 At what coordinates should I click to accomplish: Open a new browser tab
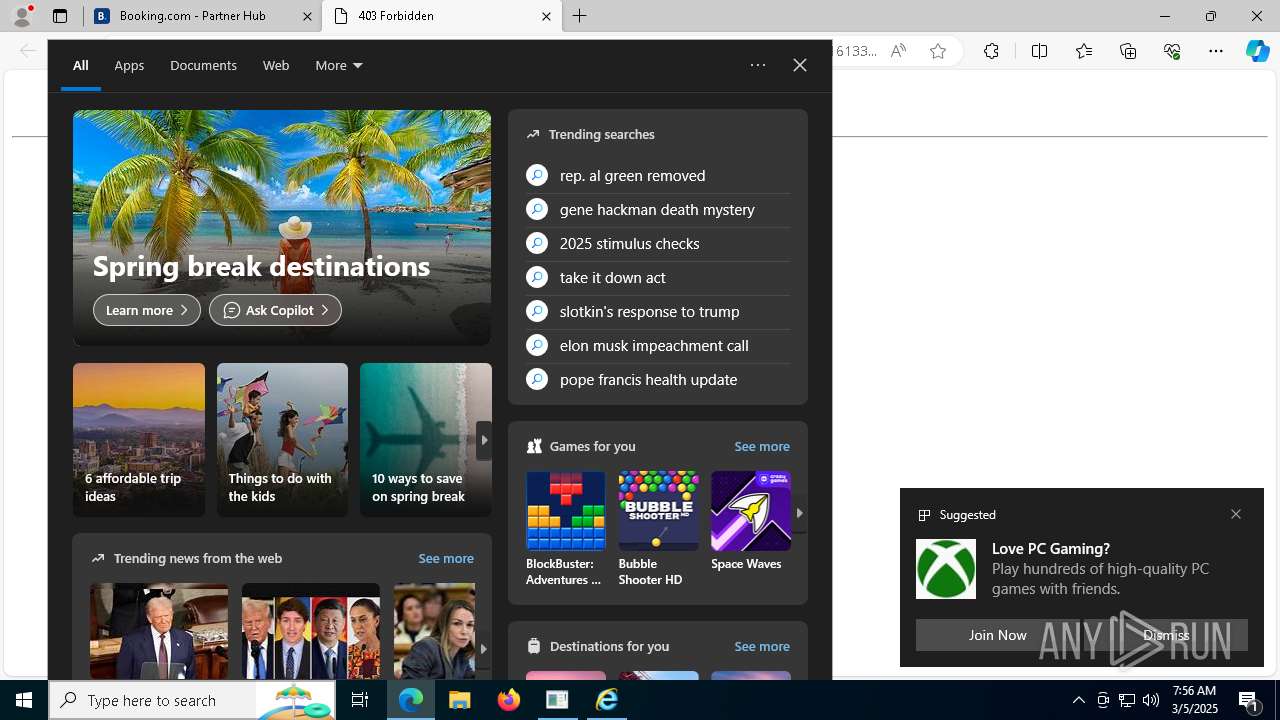point(580,16)
